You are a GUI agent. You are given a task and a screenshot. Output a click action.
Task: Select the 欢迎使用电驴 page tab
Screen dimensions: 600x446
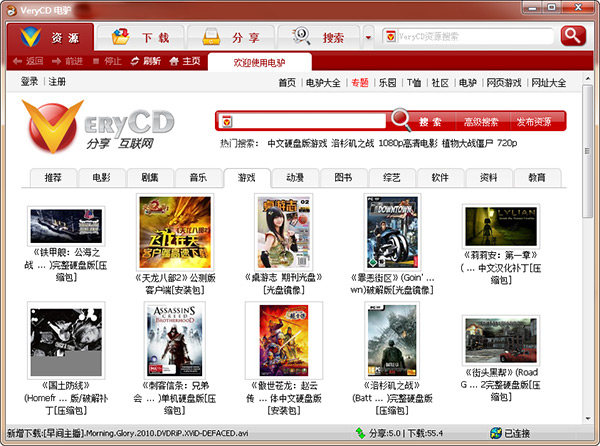pyautogui.click(x=259, y=62)
